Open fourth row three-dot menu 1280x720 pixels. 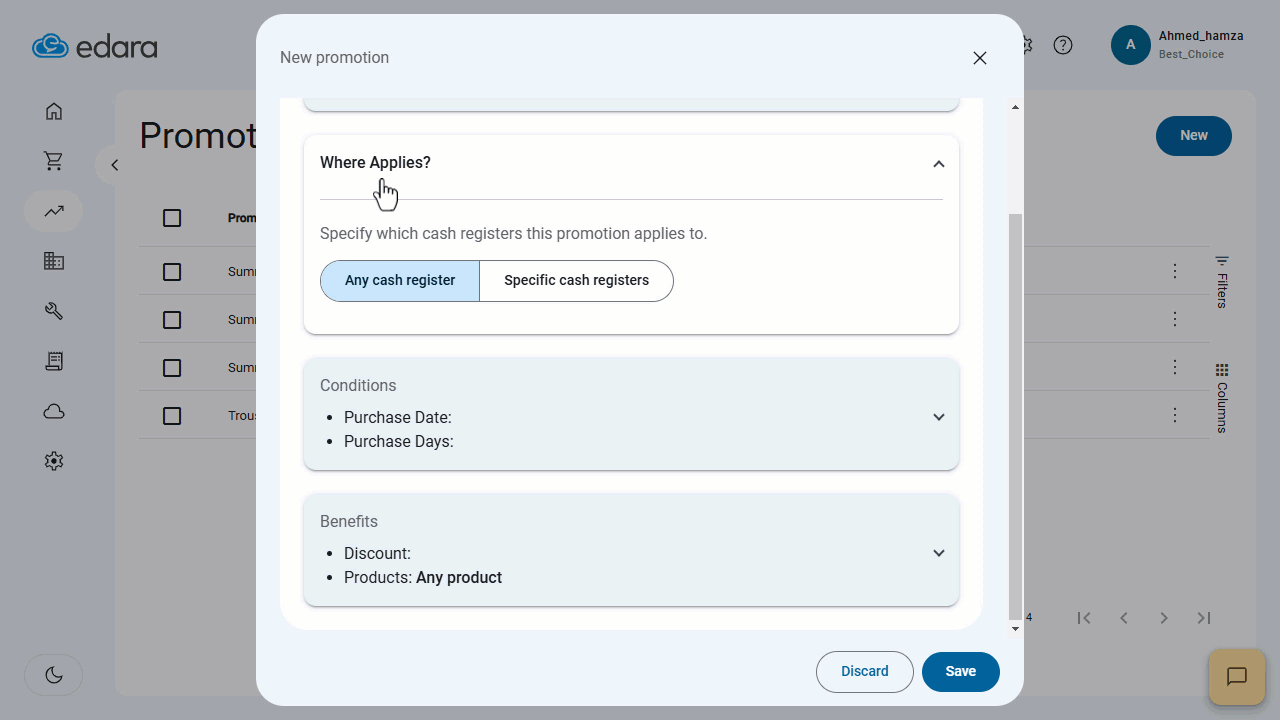click(1176, 415)
